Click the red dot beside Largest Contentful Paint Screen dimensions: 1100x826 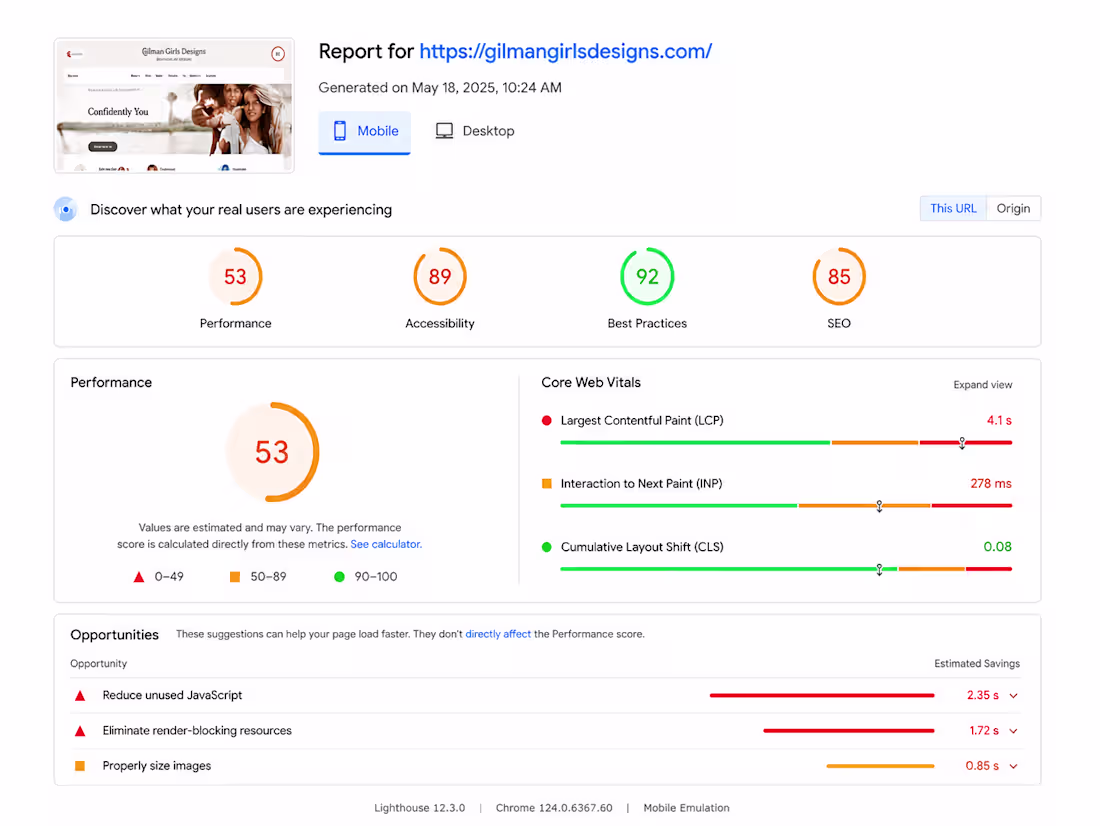(x=546, y=420)
